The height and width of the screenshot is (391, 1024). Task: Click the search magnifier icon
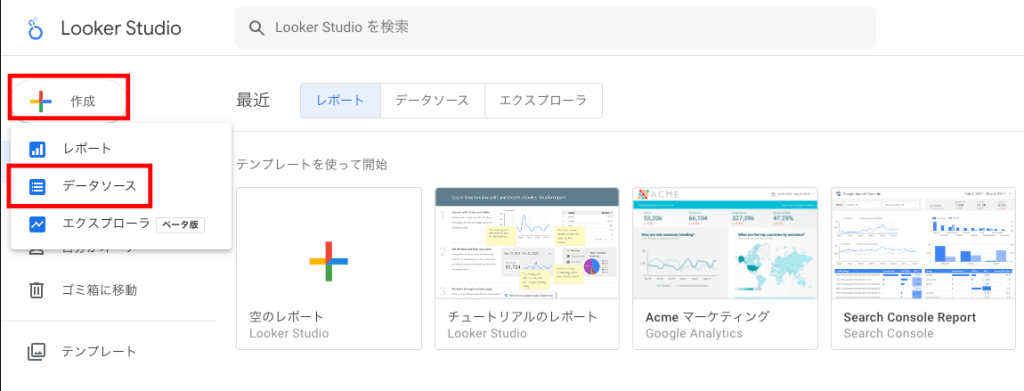point(257,28)
